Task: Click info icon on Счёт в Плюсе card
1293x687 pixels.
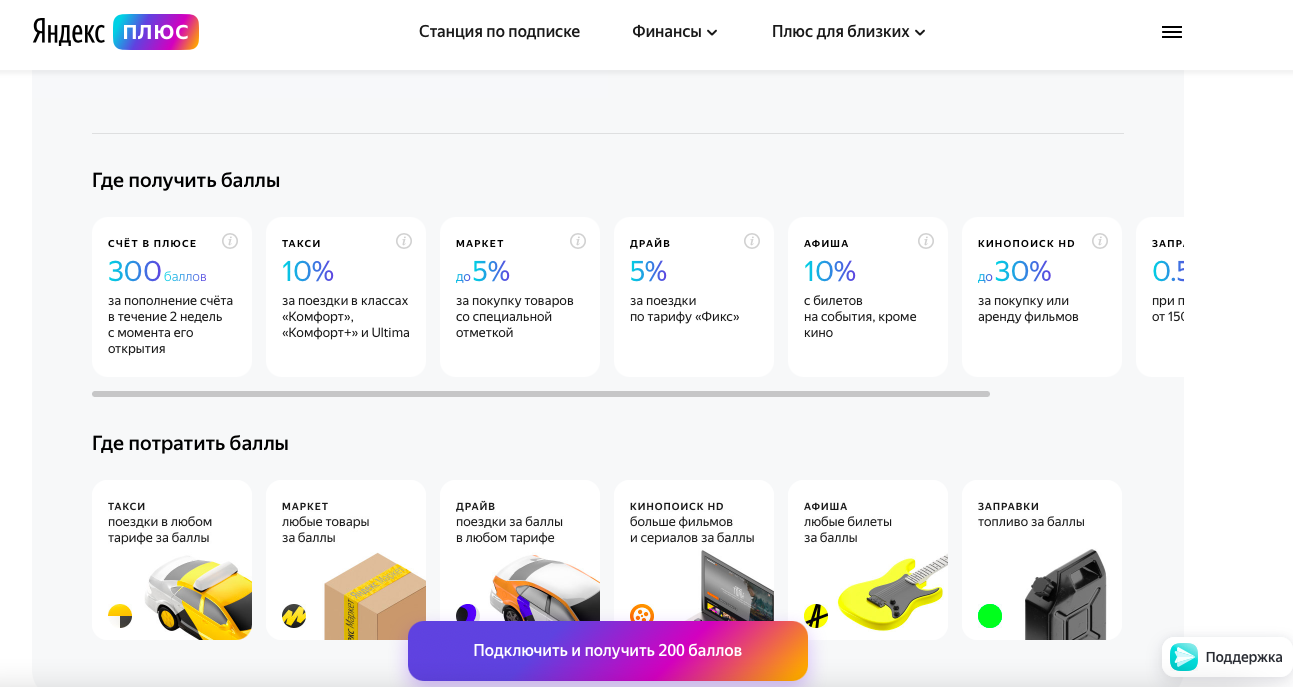Action: click(230, 241)
